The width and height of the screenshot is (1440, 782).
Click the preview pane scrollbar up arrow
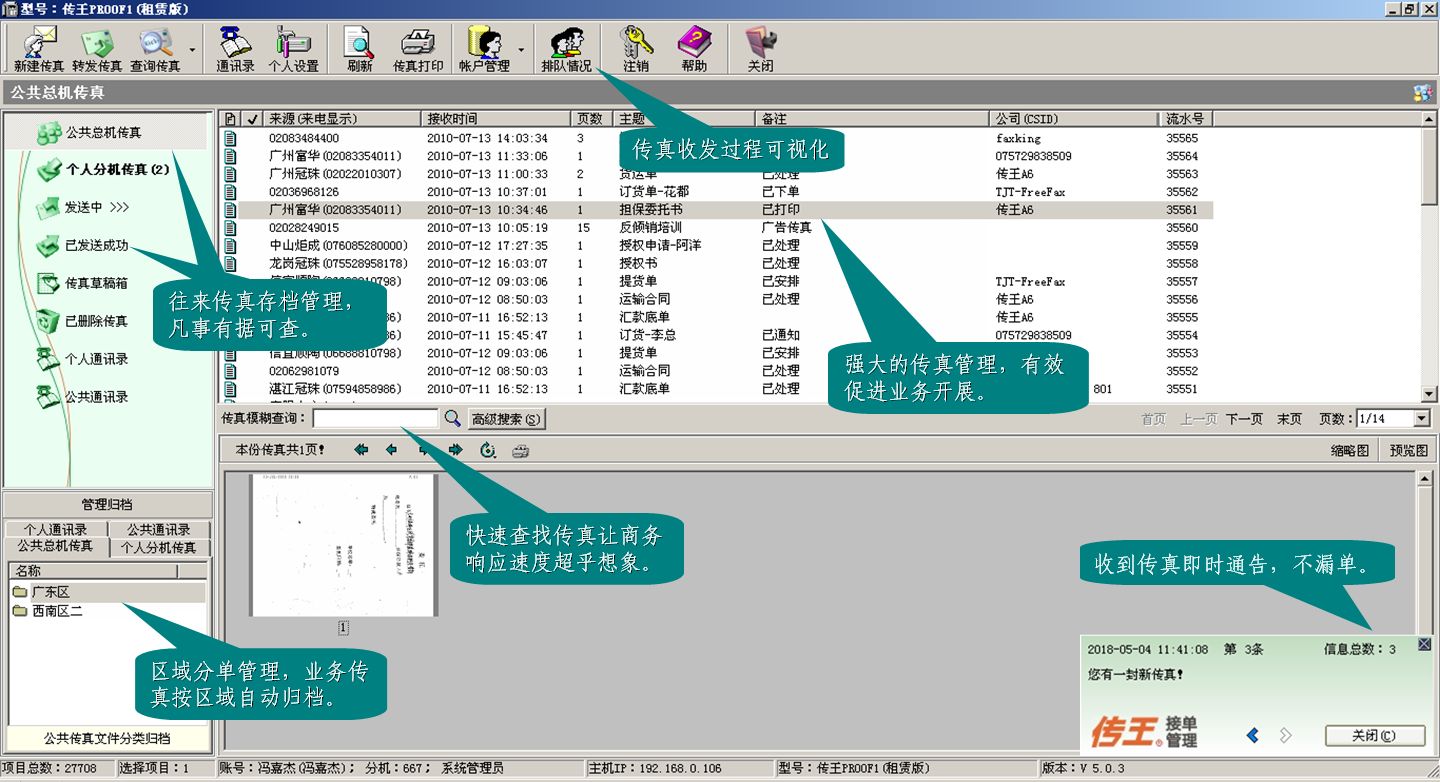pyautogui.click(x=1425, y=480)
